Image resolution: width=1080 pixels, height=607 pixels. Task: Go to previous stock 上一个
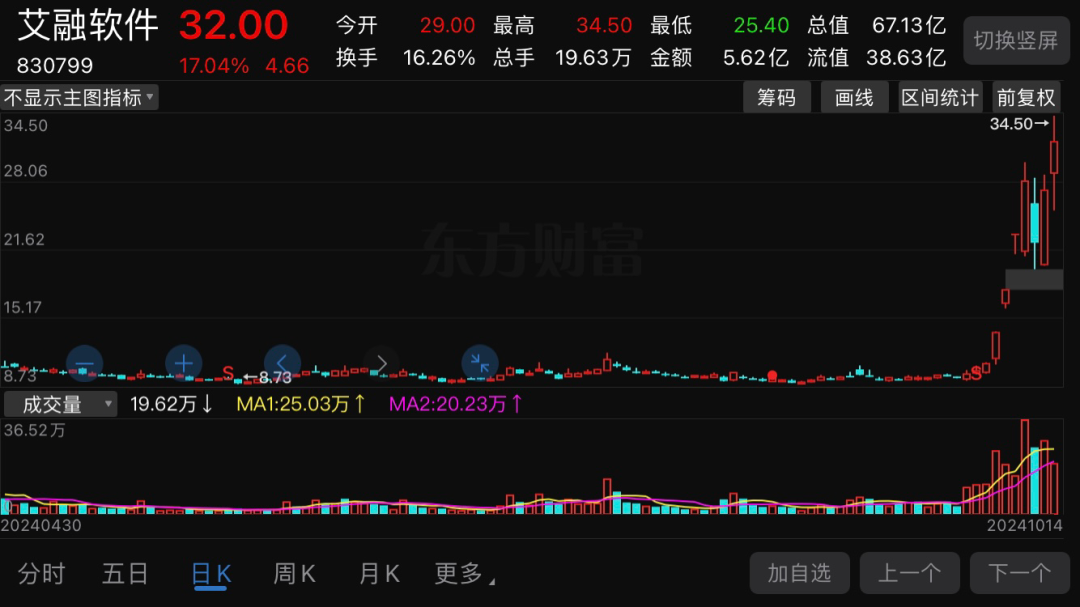pyautogui.click(x=909, y=573)
